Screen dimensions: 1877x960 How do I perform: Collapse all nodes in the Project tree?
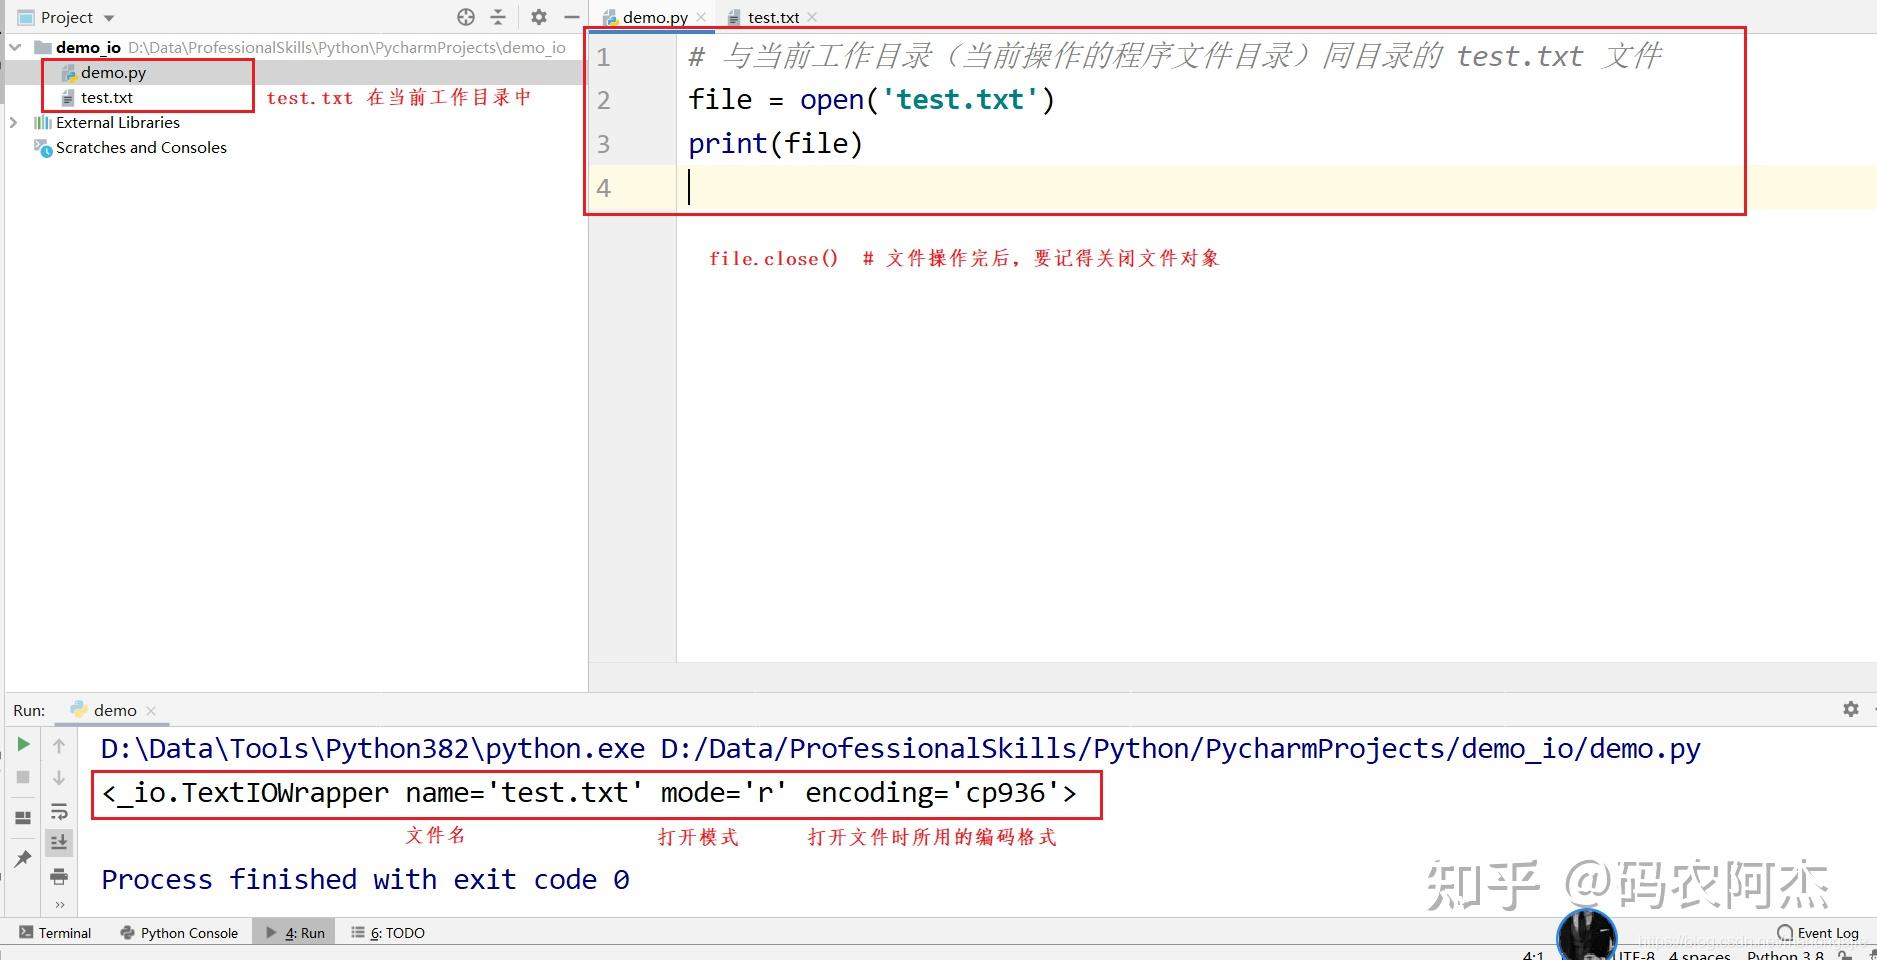(499, 16)
